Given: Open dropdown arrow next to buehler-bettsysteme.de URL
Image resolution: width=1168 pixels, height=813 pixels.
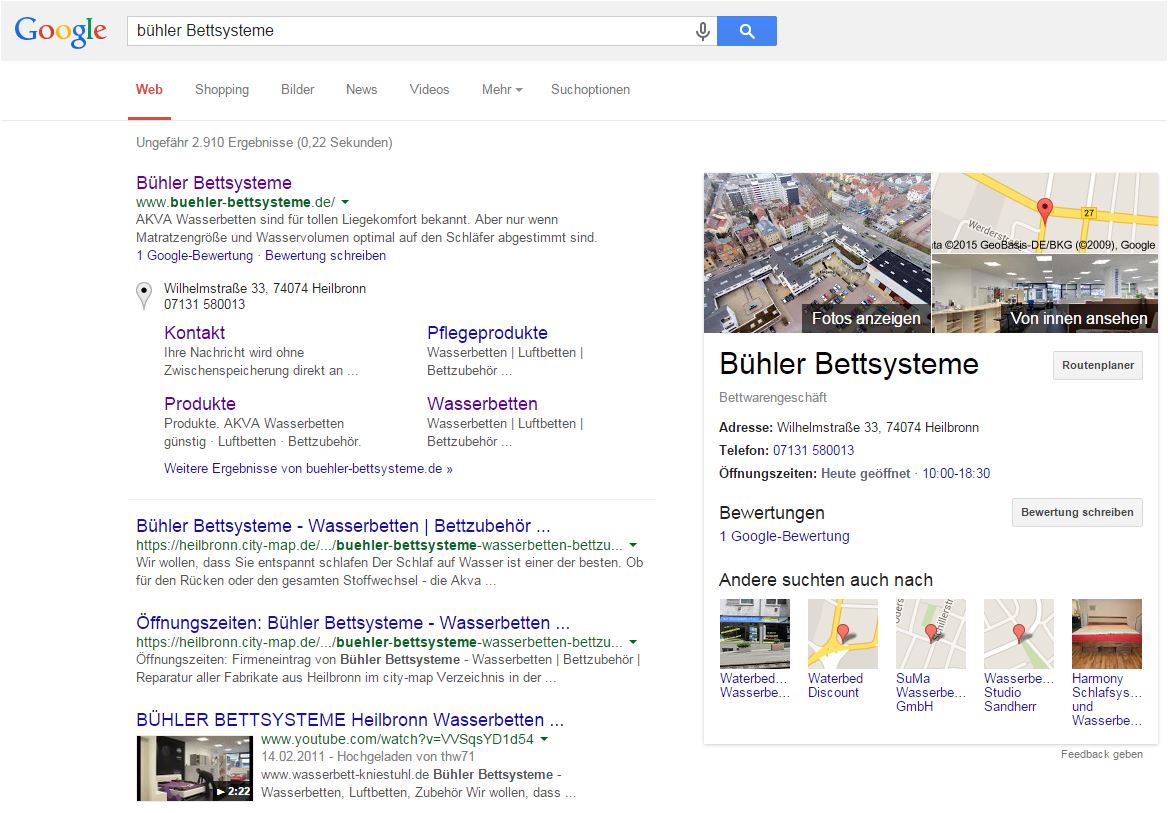Looking at the screenshot, I should (345, 202).
